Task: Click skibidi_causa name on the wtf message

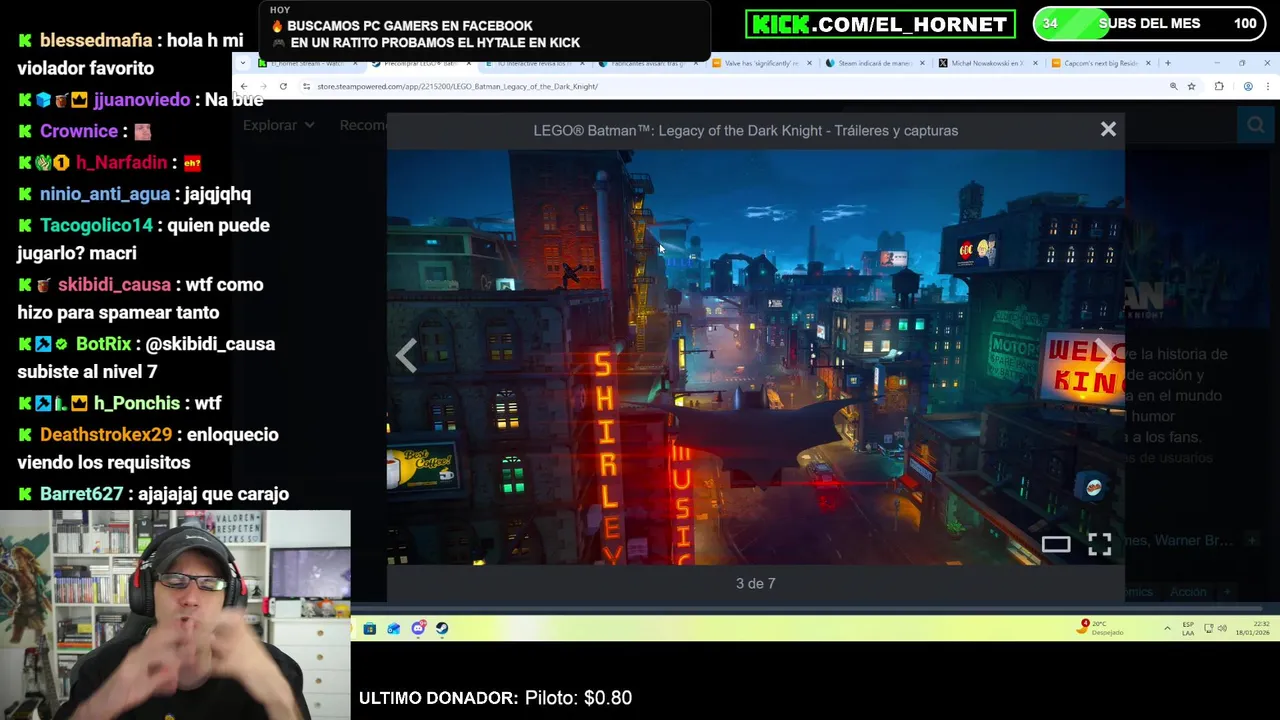Action: click(x=114, y=284)
